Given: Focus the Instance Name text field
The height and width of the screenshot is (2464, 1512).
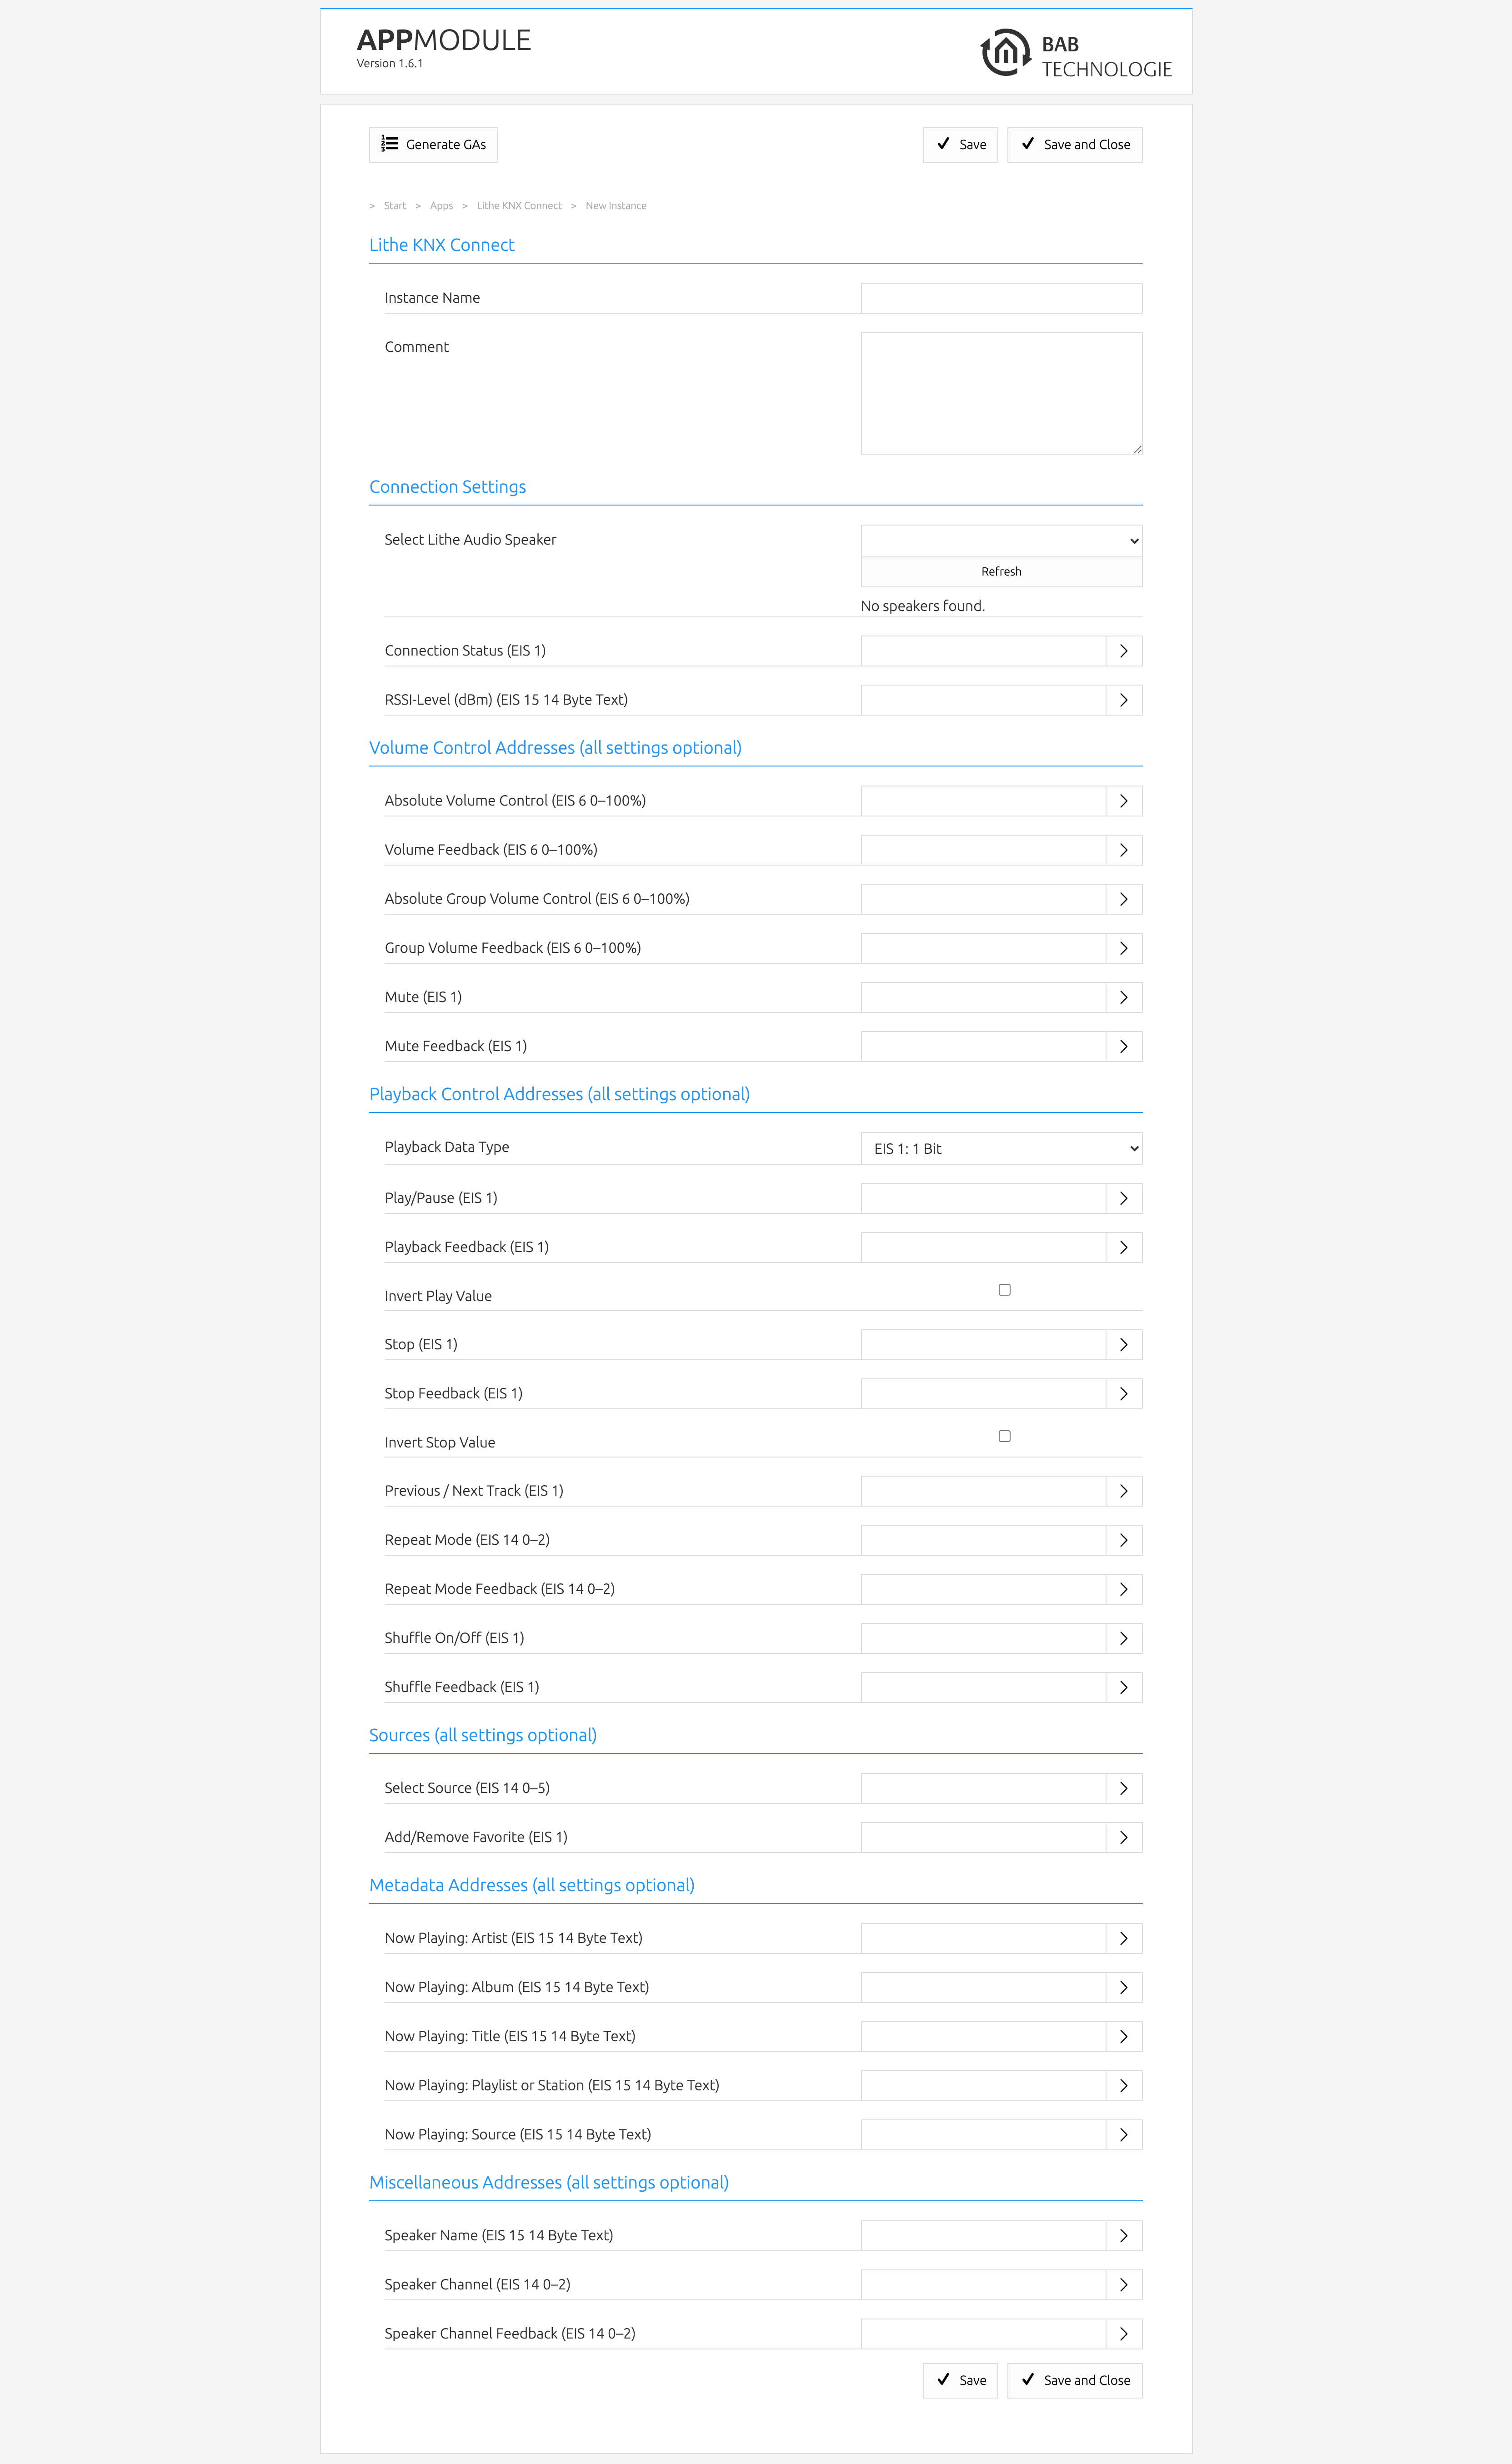Looking at the screenshot, I should (1000, 298).
